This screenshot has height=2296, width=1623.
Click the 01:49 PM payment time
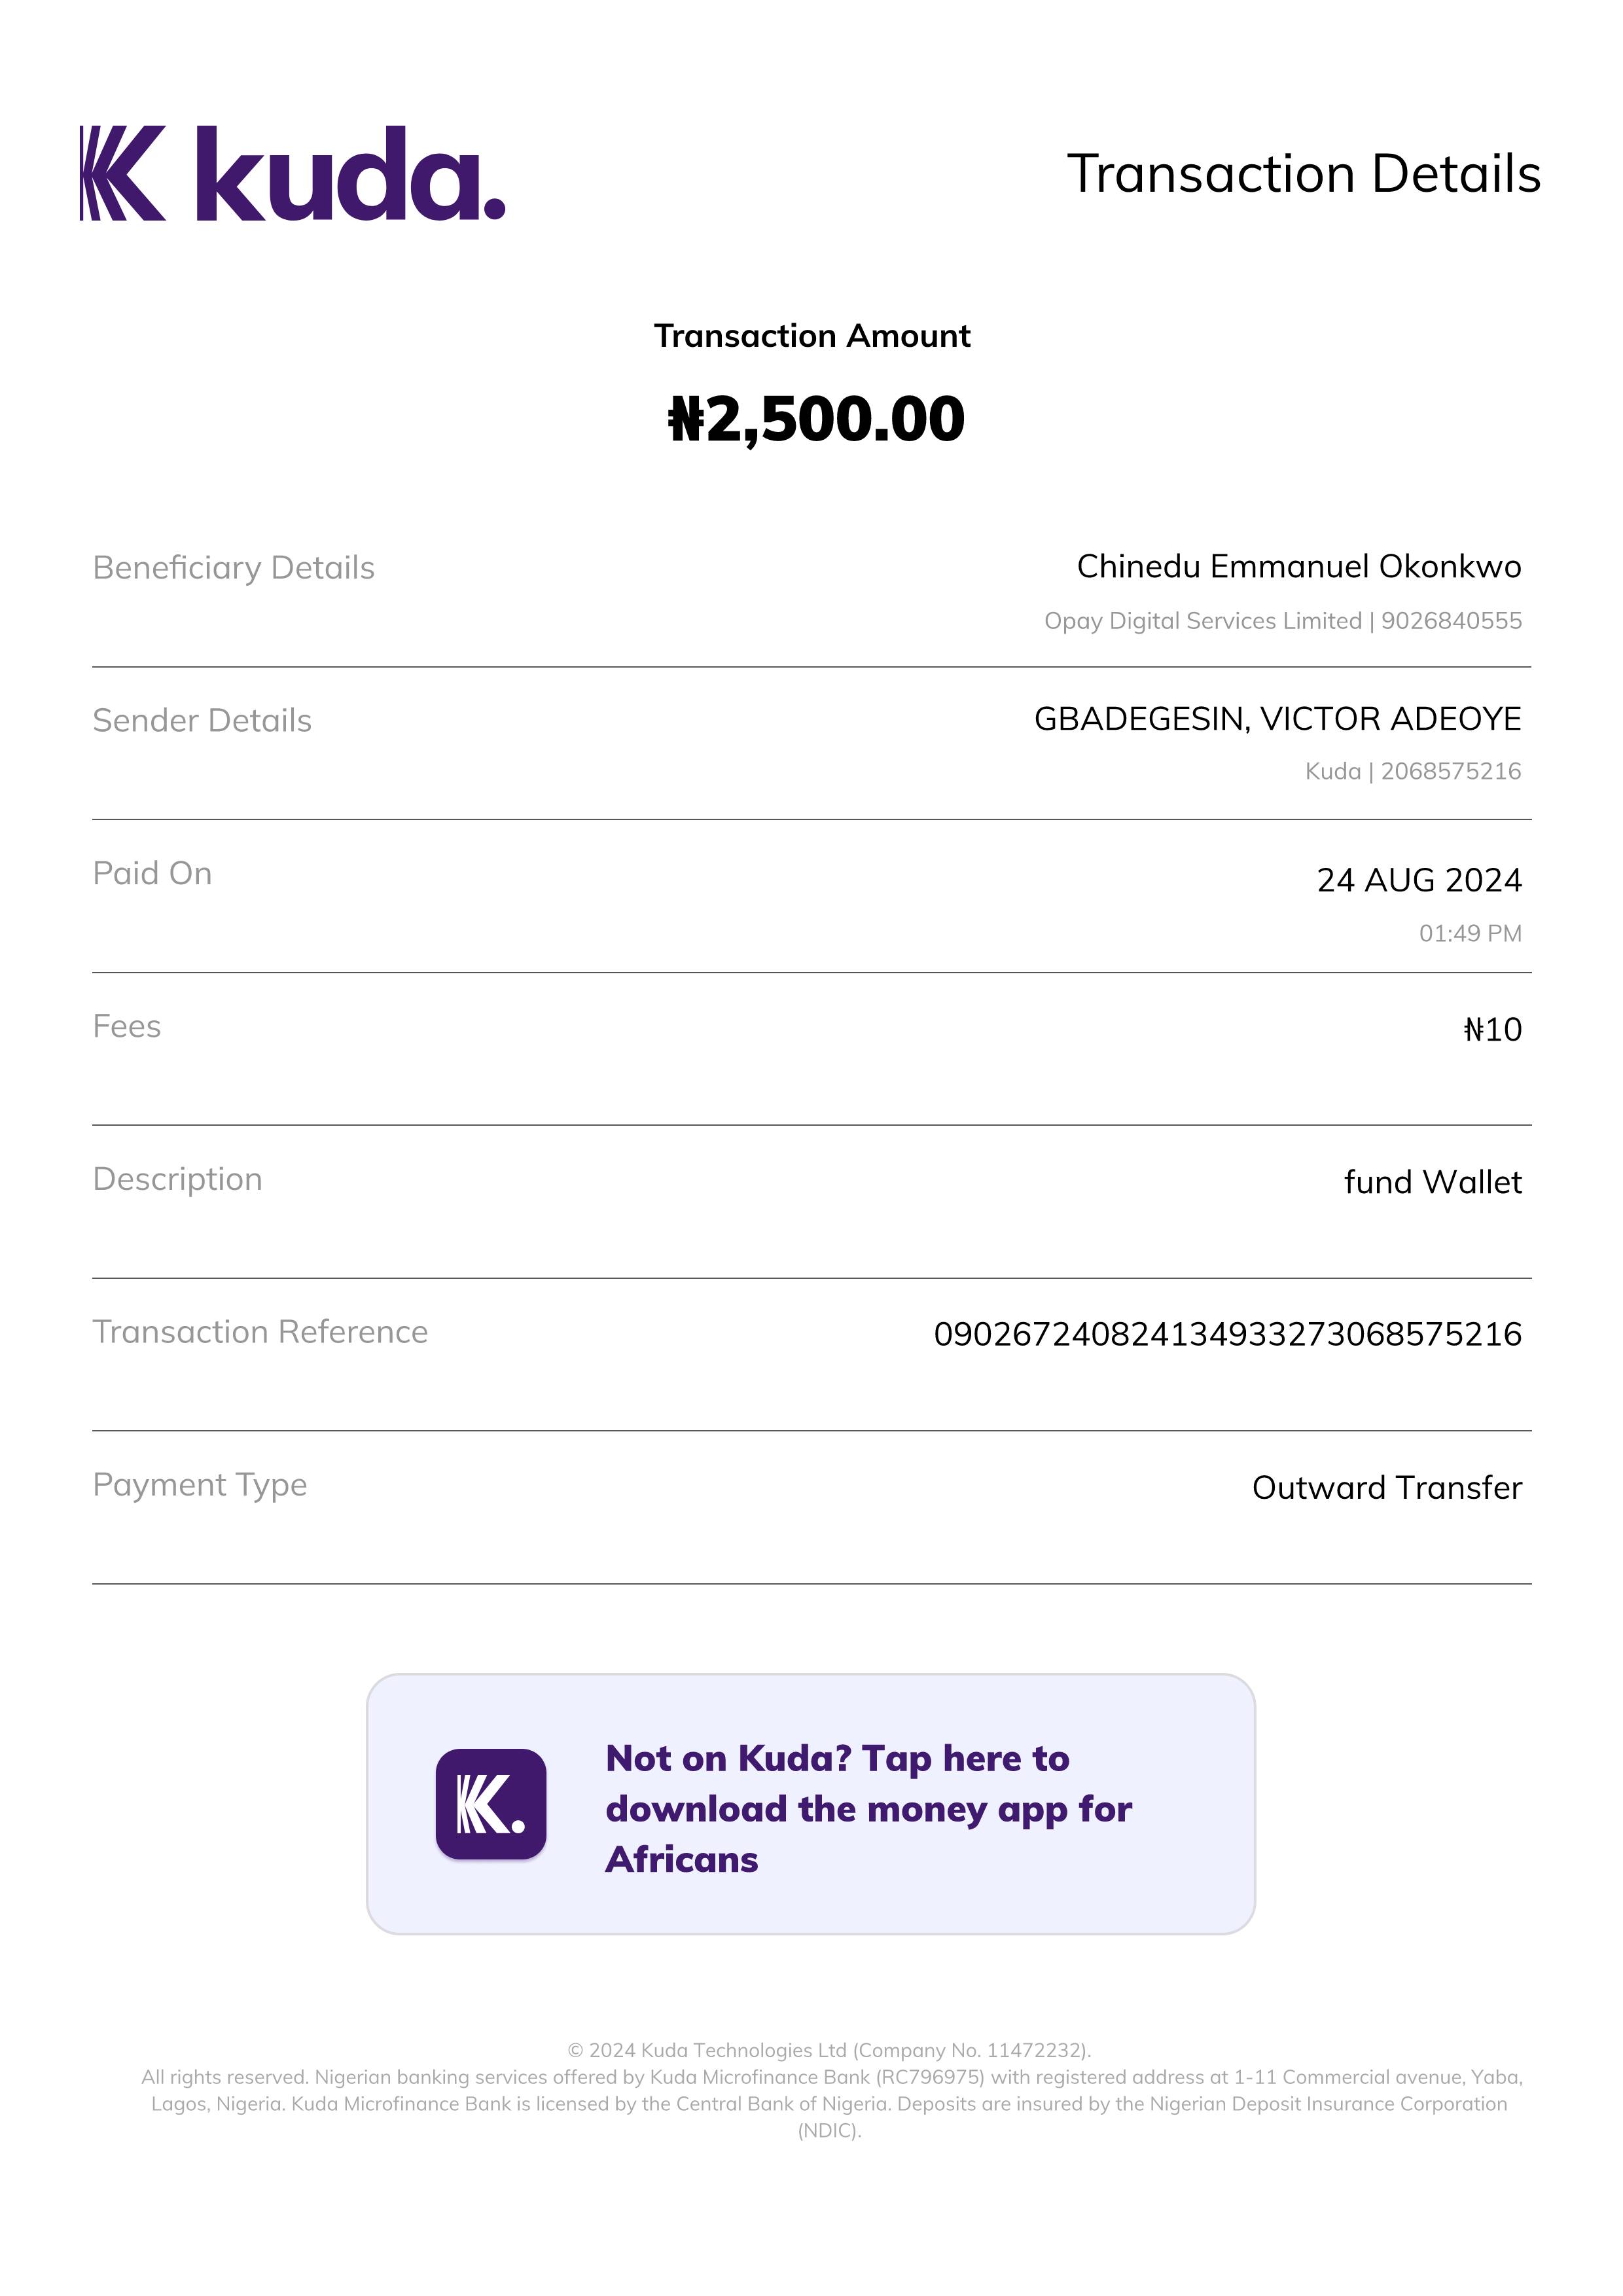pos(1469,933)
